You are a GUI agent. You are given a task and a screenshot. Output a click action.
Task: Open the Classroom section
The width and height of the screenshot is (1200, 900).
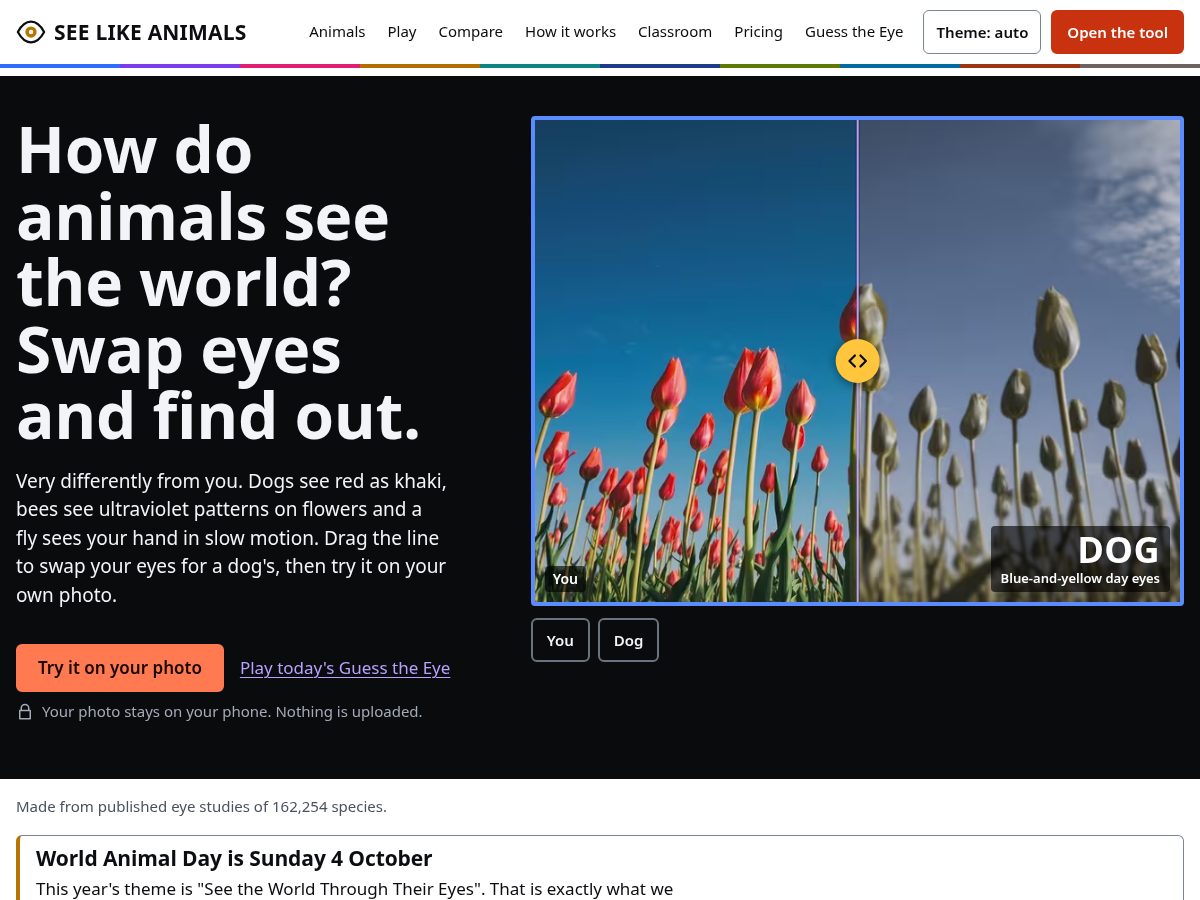tap(675, 32)
